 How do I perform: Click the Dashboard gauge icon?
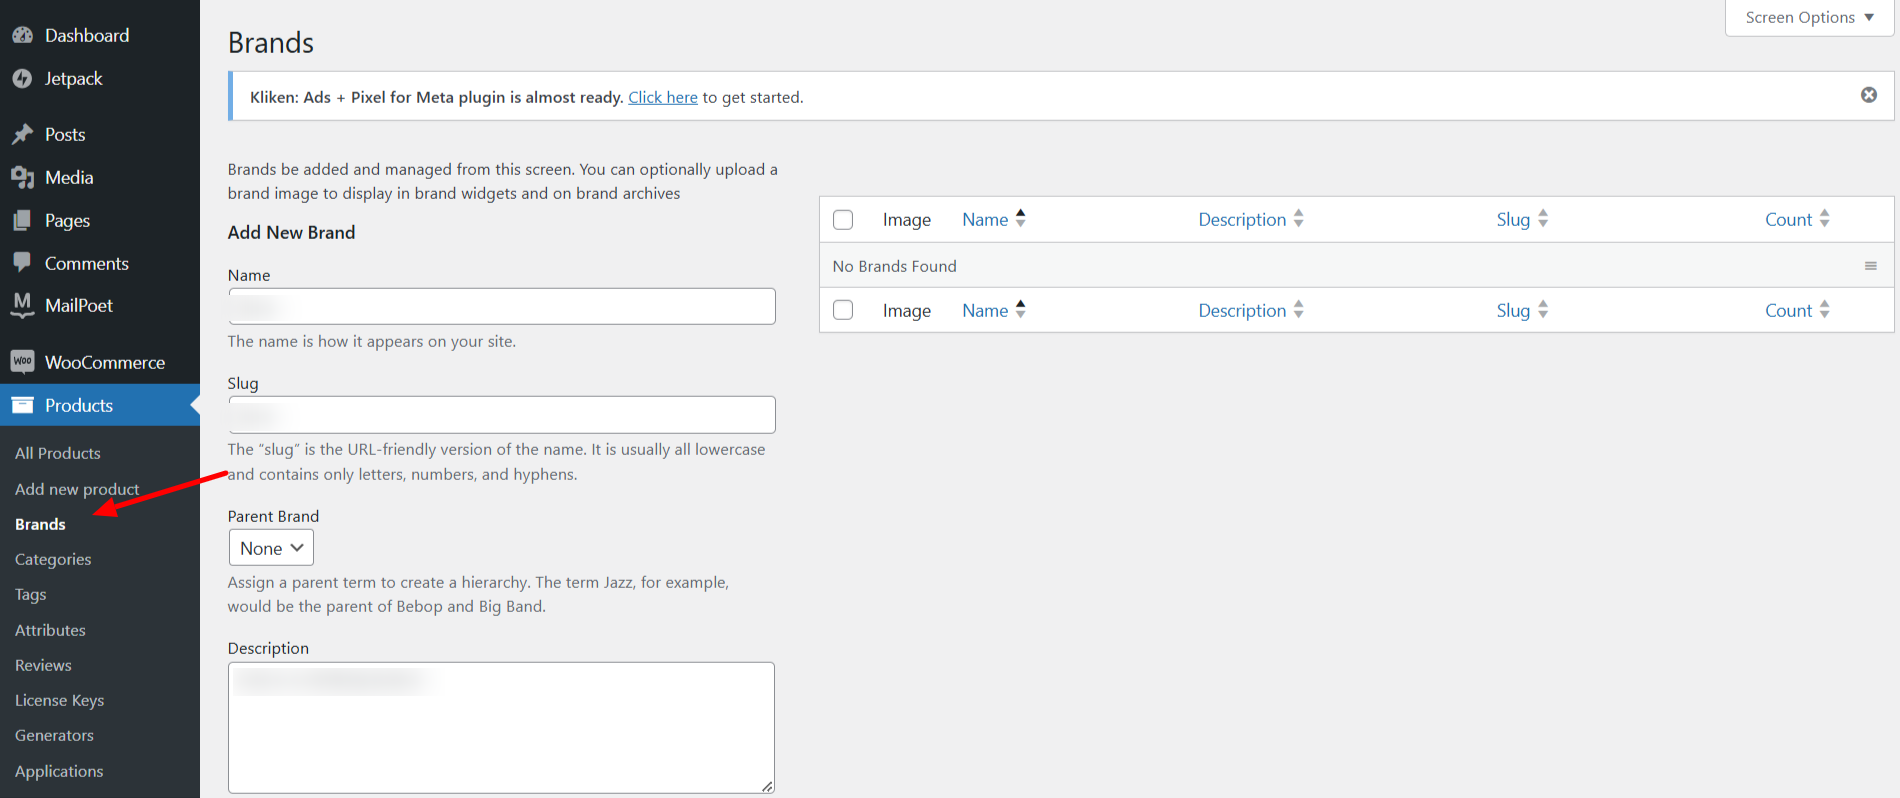click(x=22, y=35)
